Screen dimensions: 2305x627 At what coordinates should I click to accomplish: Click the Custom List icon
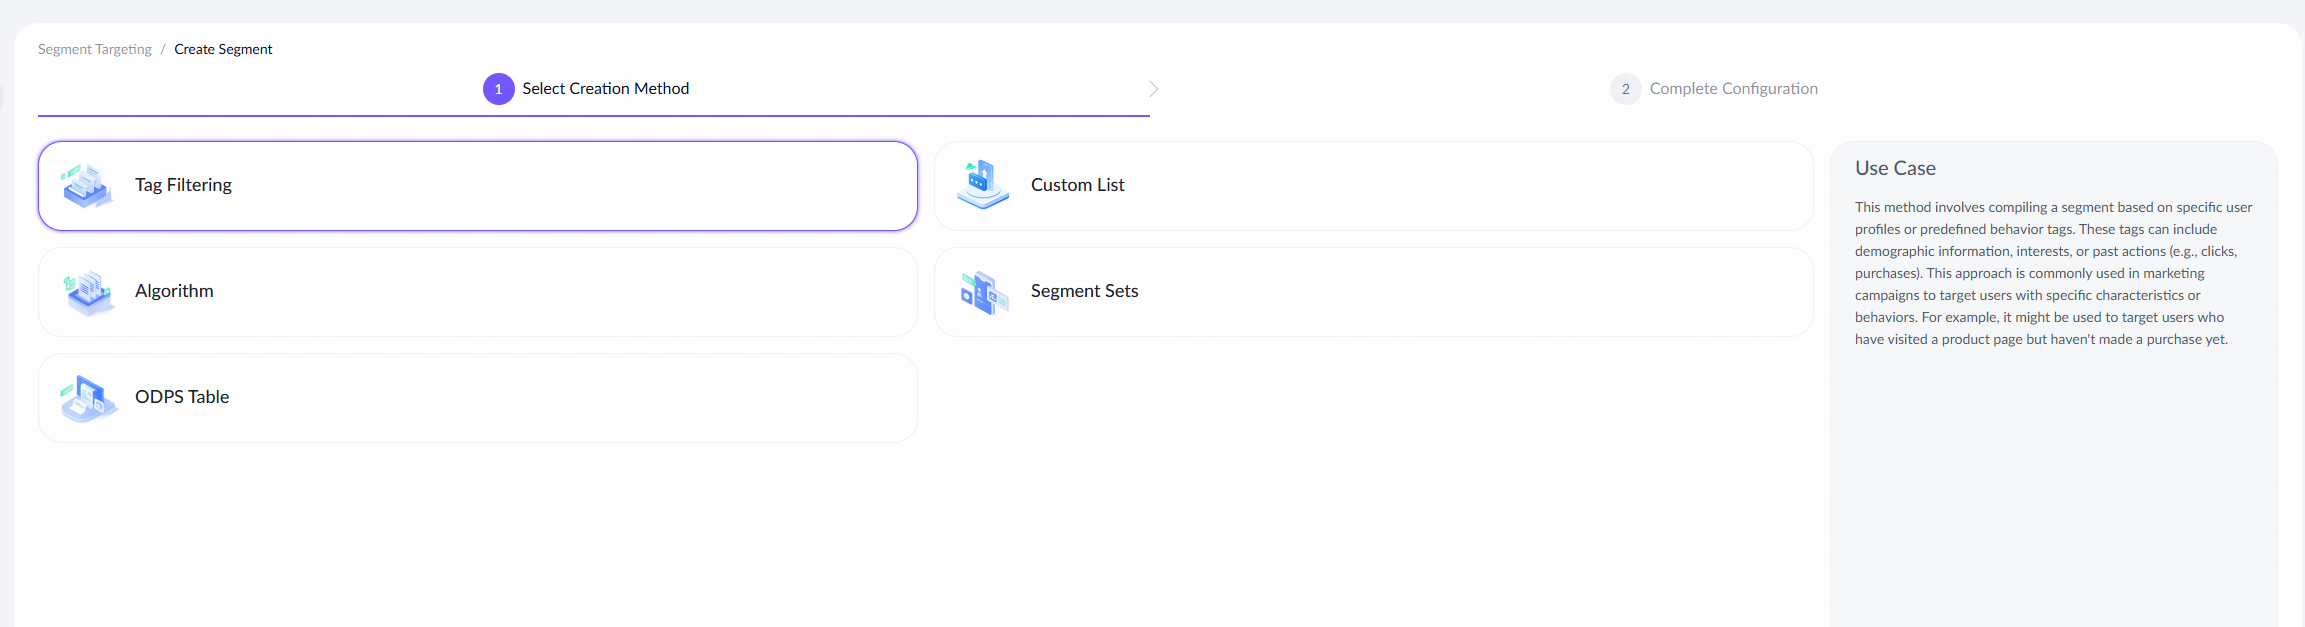[x=982, y=185]
